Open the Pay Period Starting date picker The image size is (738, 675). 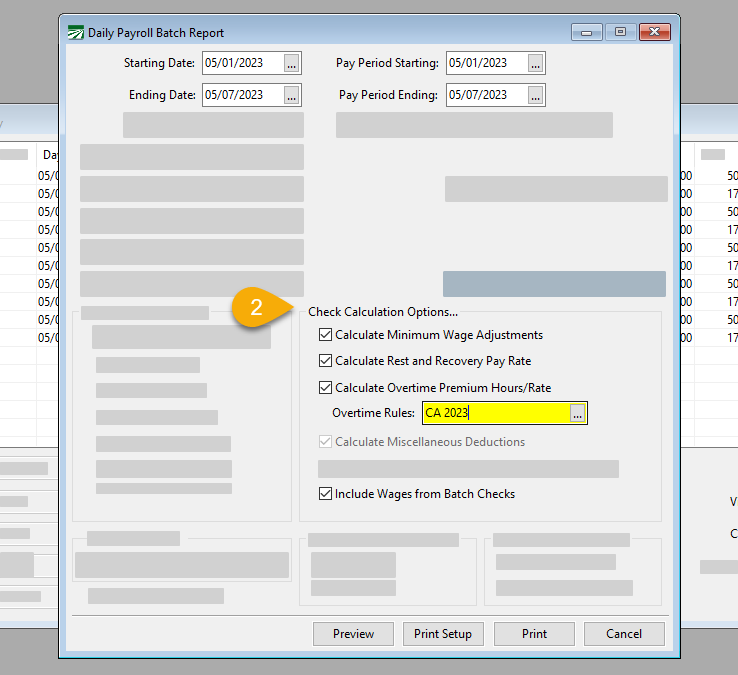[x=535, y=63]
